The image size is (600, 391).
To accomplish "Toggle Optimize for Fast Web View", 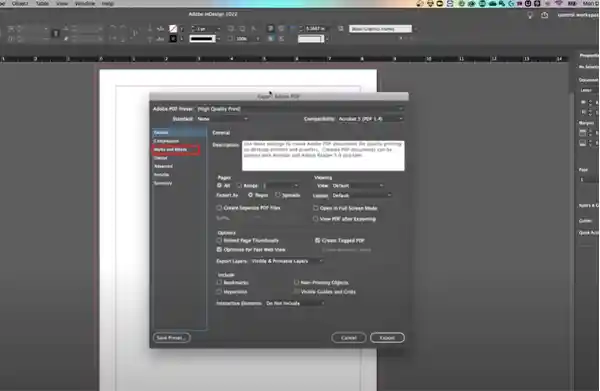I will click(x=219, y=249).
